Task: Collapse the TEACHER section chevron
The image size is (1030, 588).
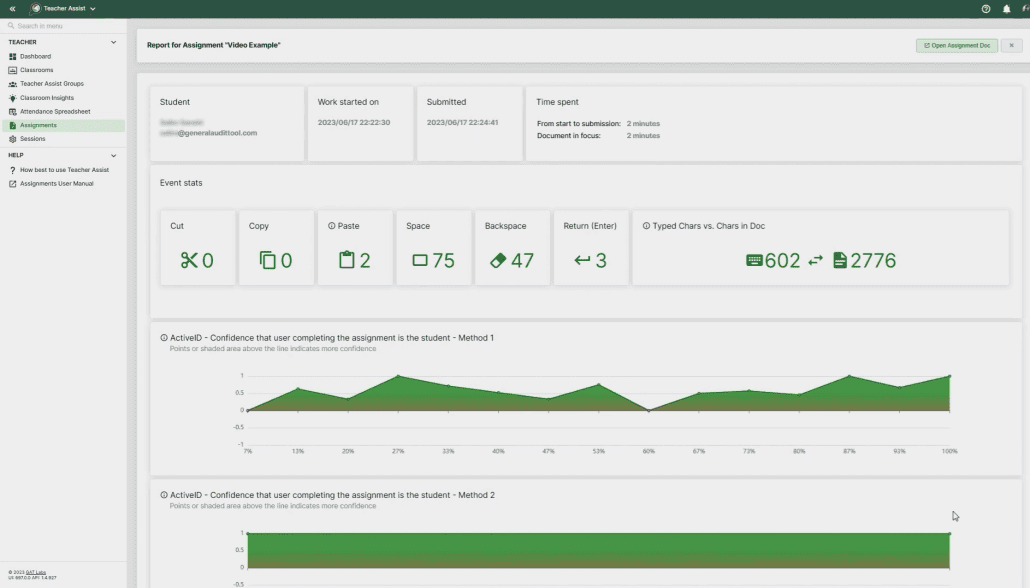Action: tap(113, 42)
